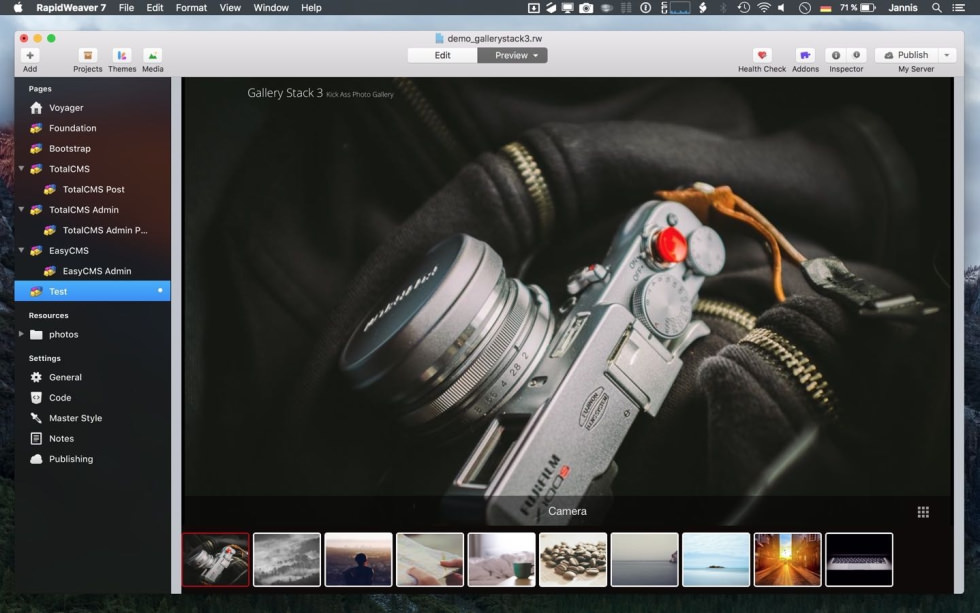980x613 pixels.
Task: Select the misty forest thumbnail
Action: tap(287, 559)
